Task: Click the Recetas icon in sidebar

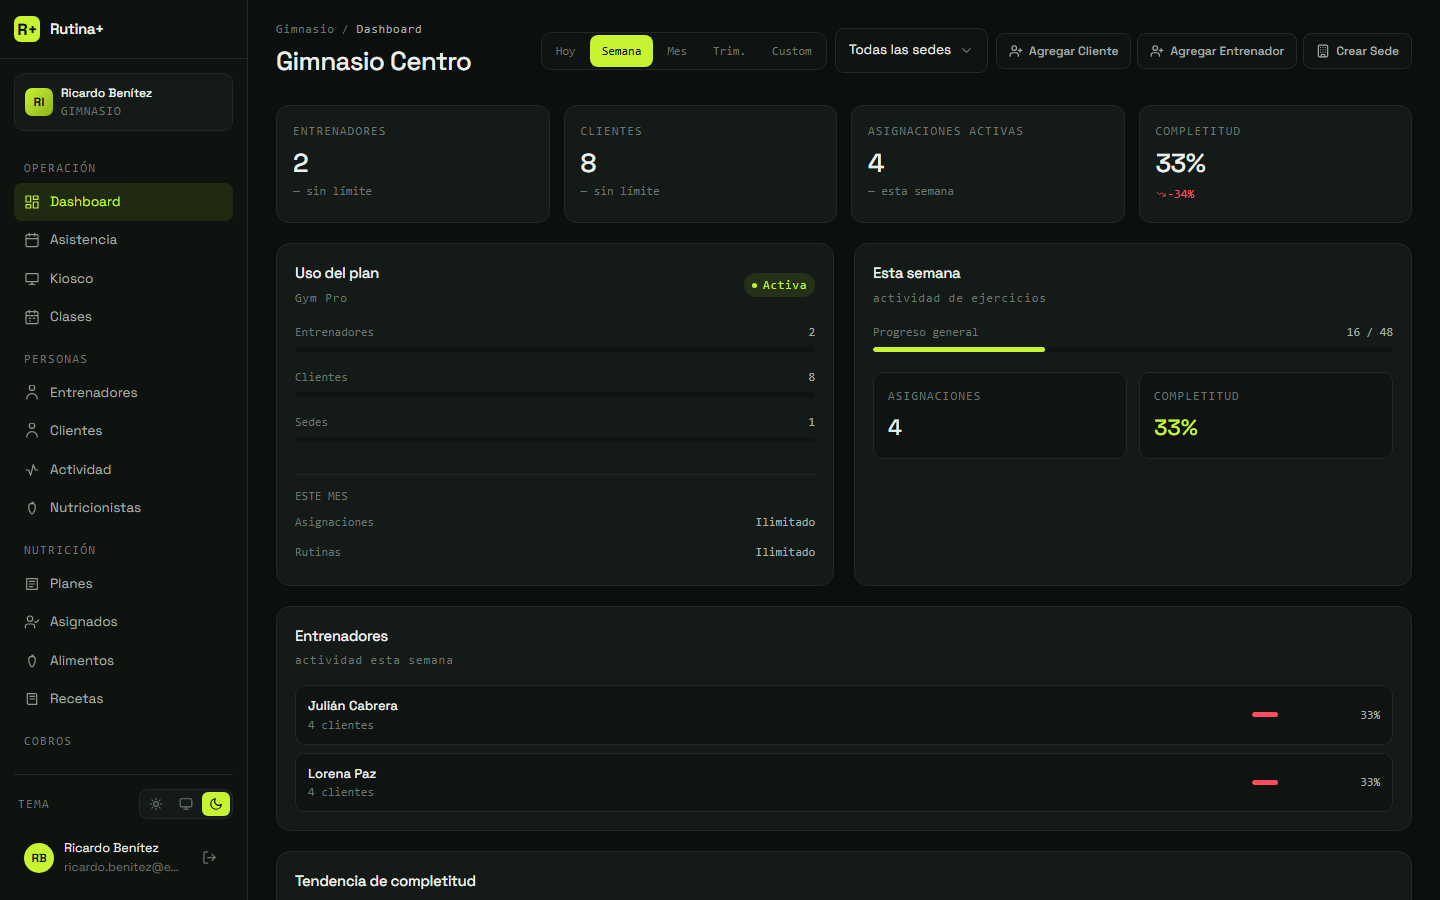Action: 32,699
